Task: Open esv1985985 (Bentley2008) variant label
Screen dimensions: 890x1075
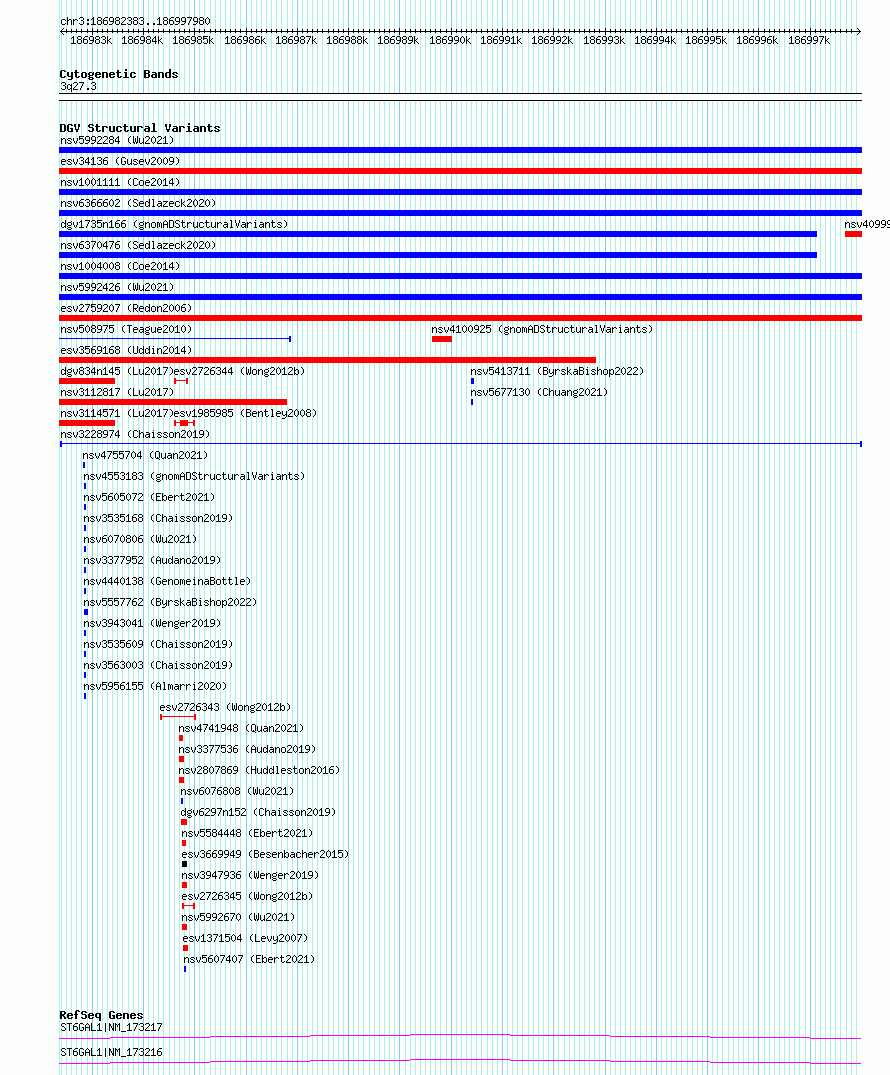Action: pos(245,413)
